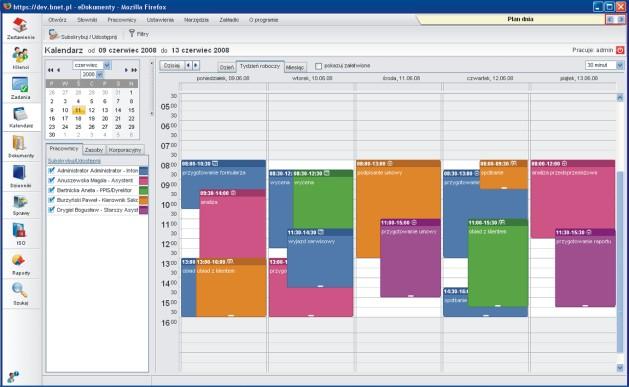
Task: Open the Zakładki menu
Action: point(229,20)
